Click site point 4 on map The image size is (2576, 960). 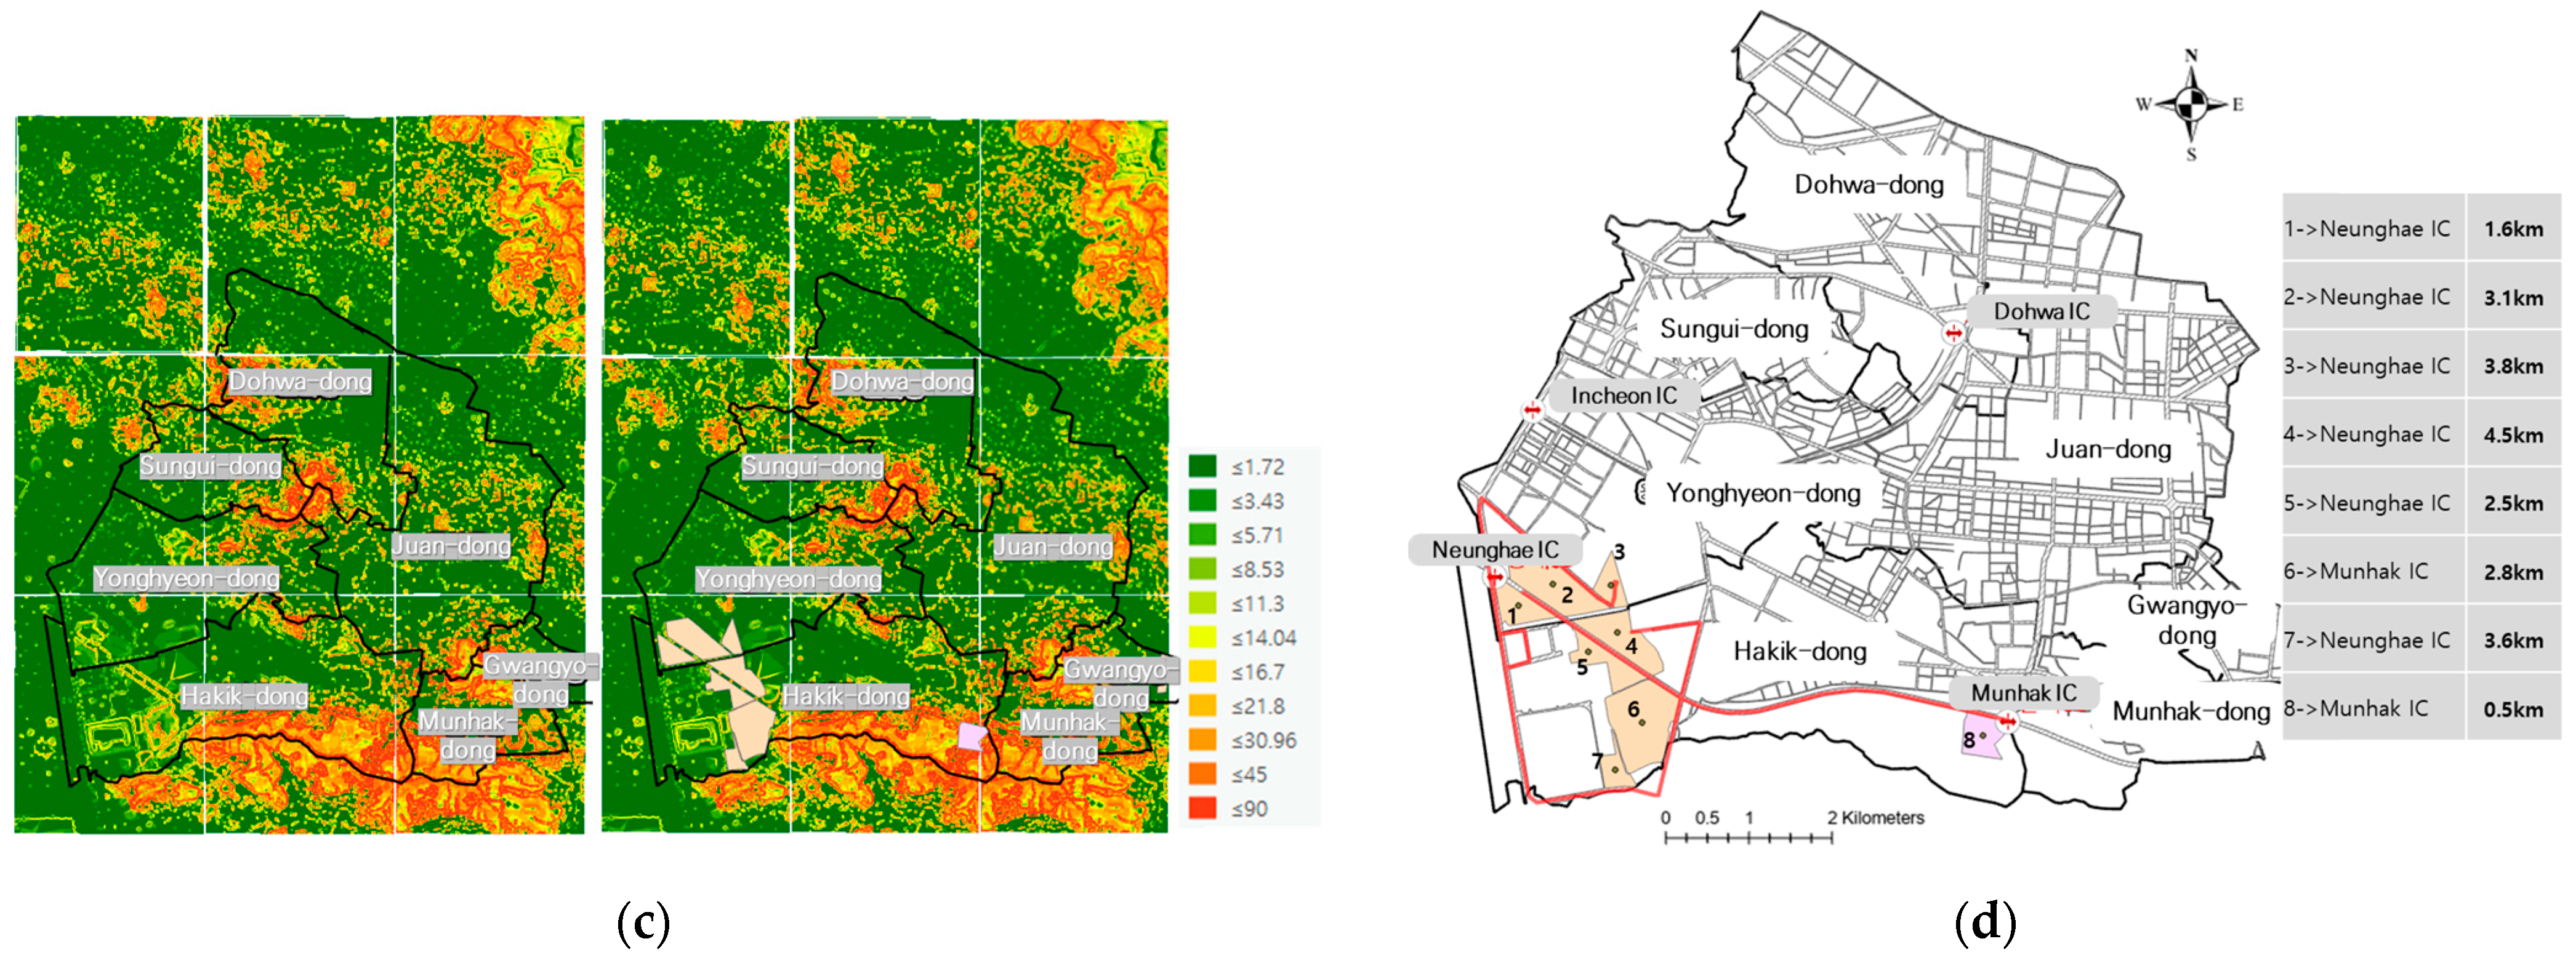(1616, 632)
